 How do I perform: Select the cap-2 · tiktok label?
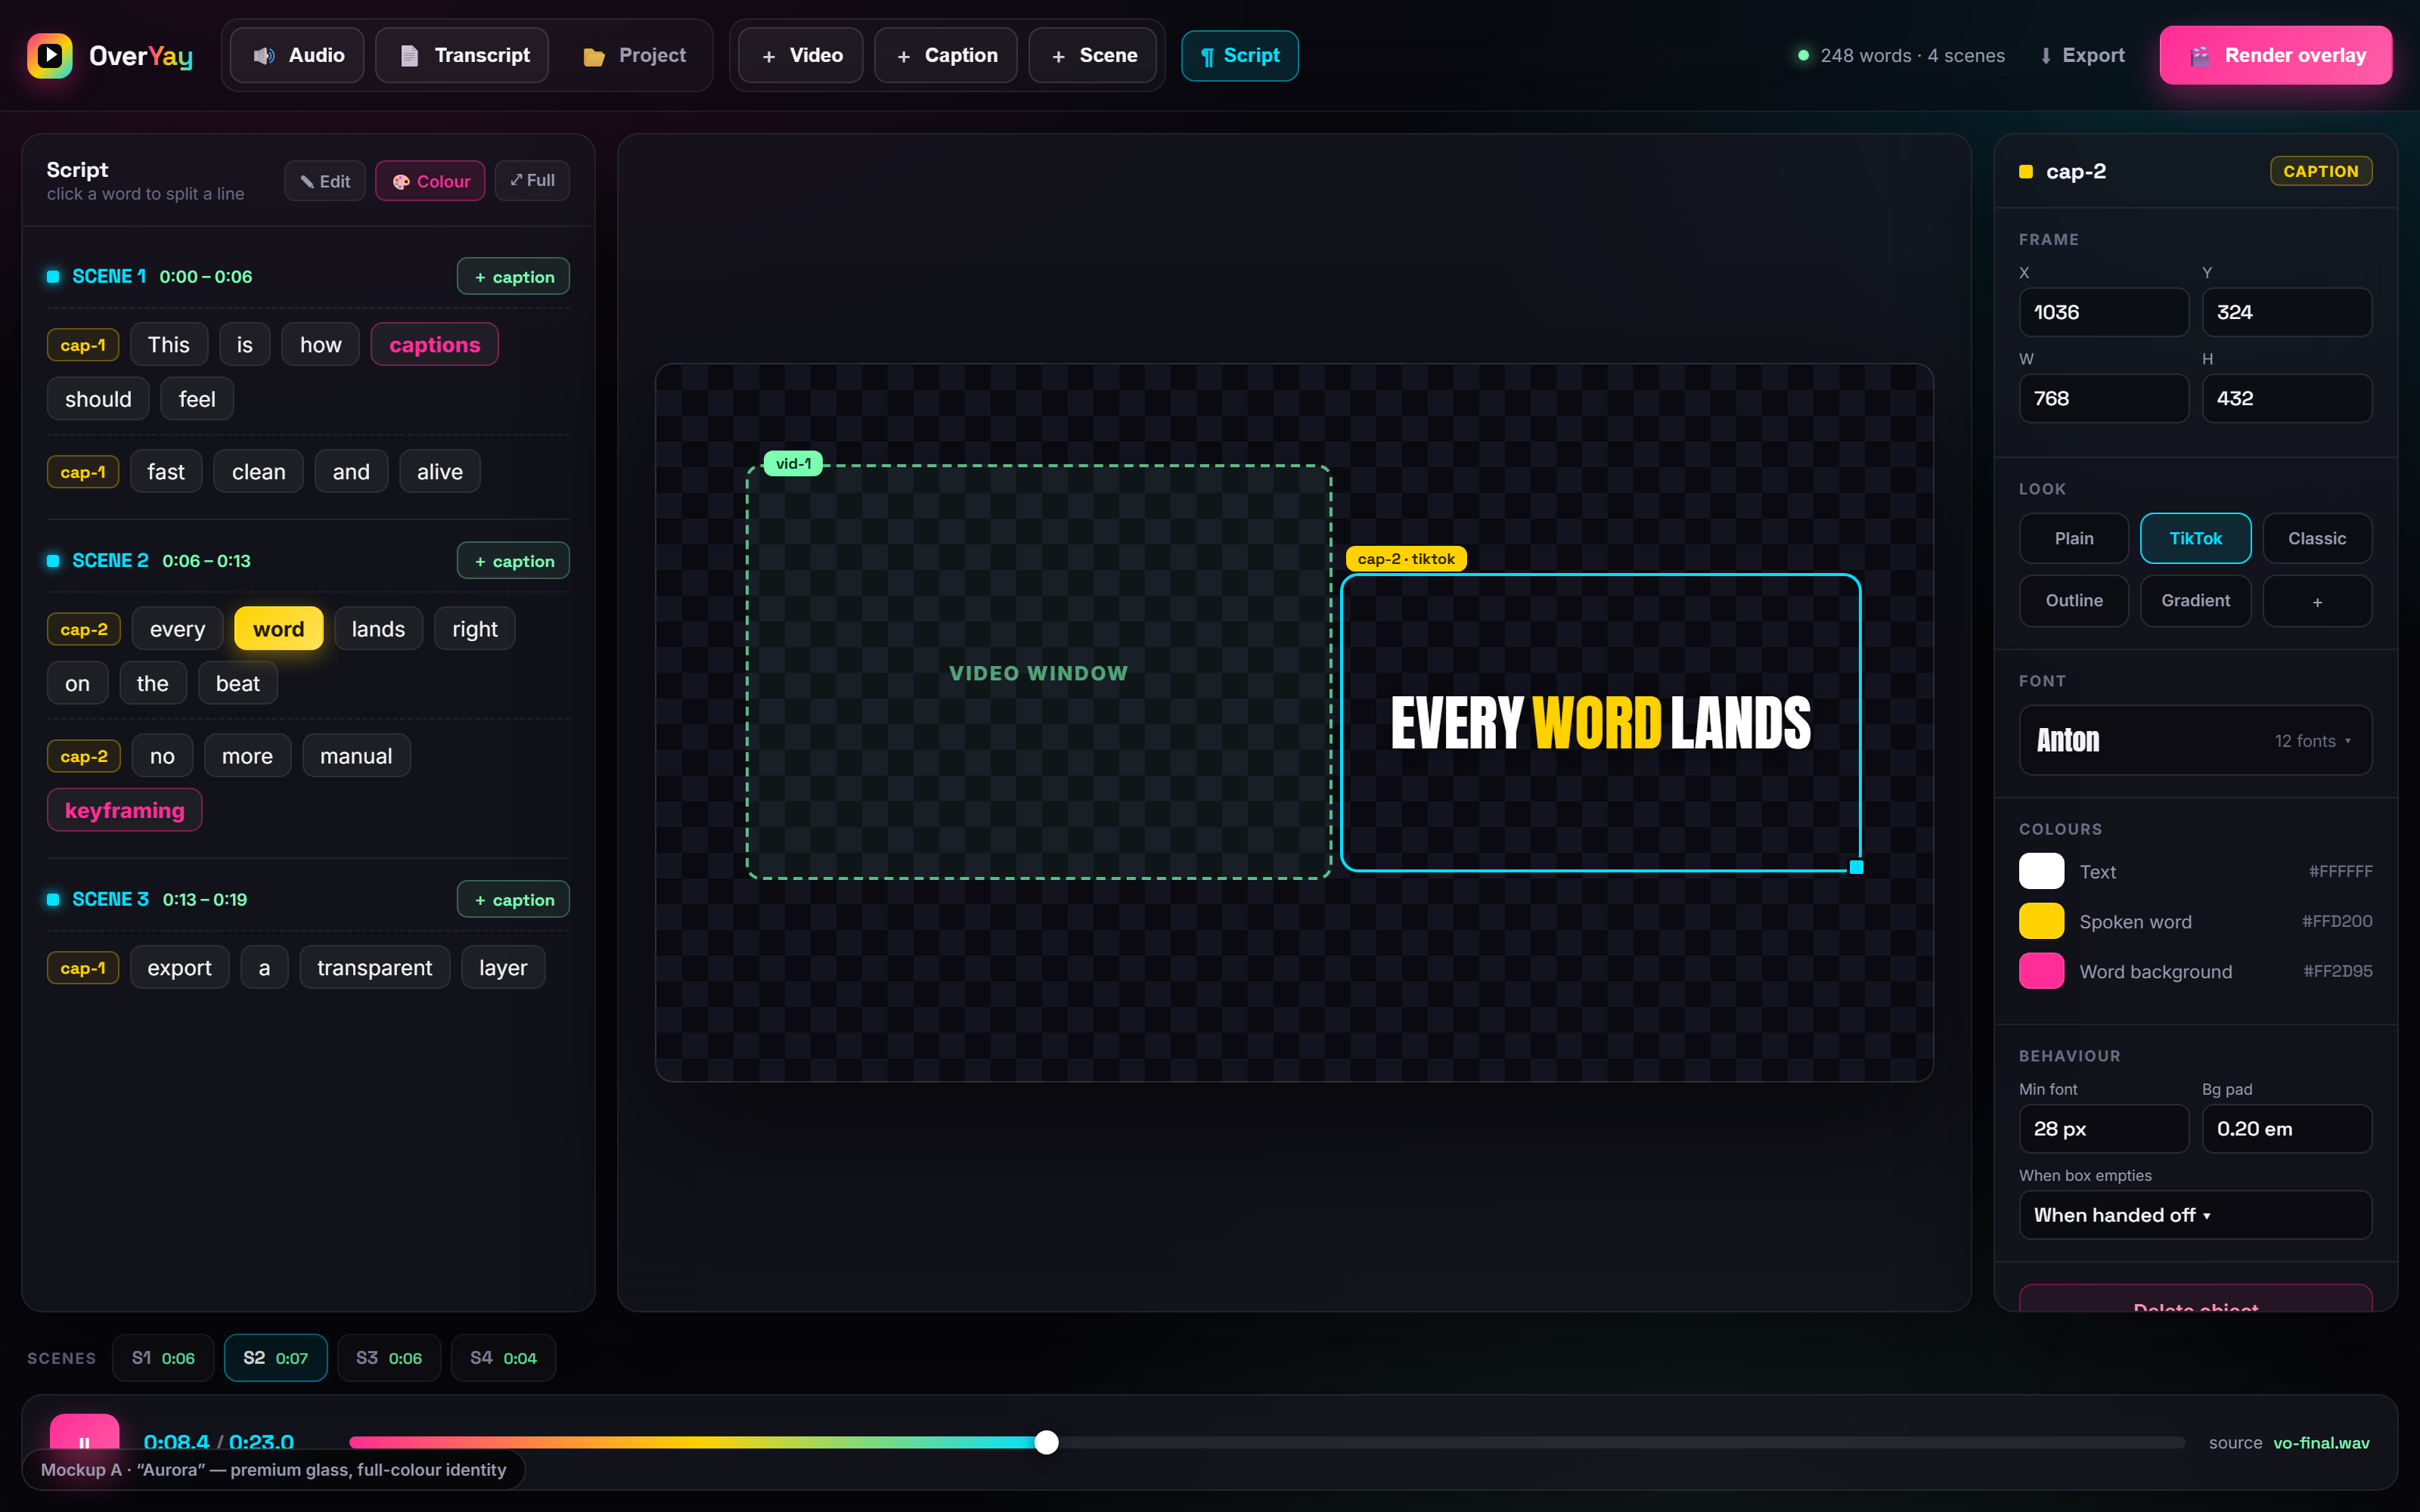(1406, 559)
